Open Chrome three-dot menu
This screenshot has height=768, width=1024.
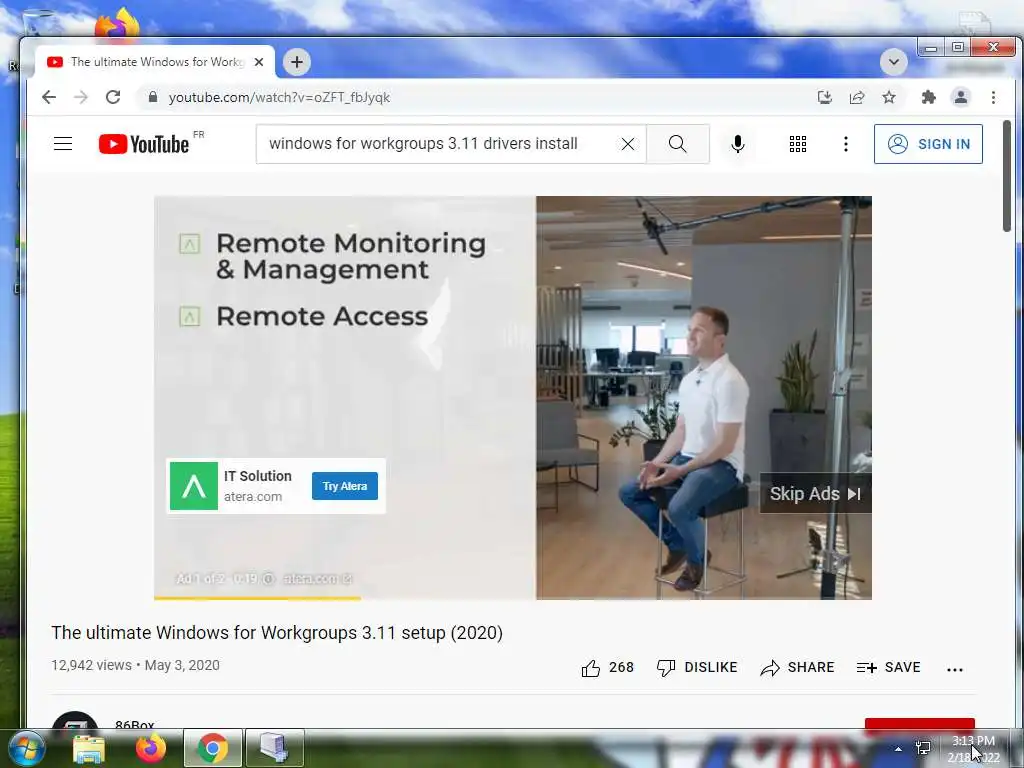click(x=993, y=97)
